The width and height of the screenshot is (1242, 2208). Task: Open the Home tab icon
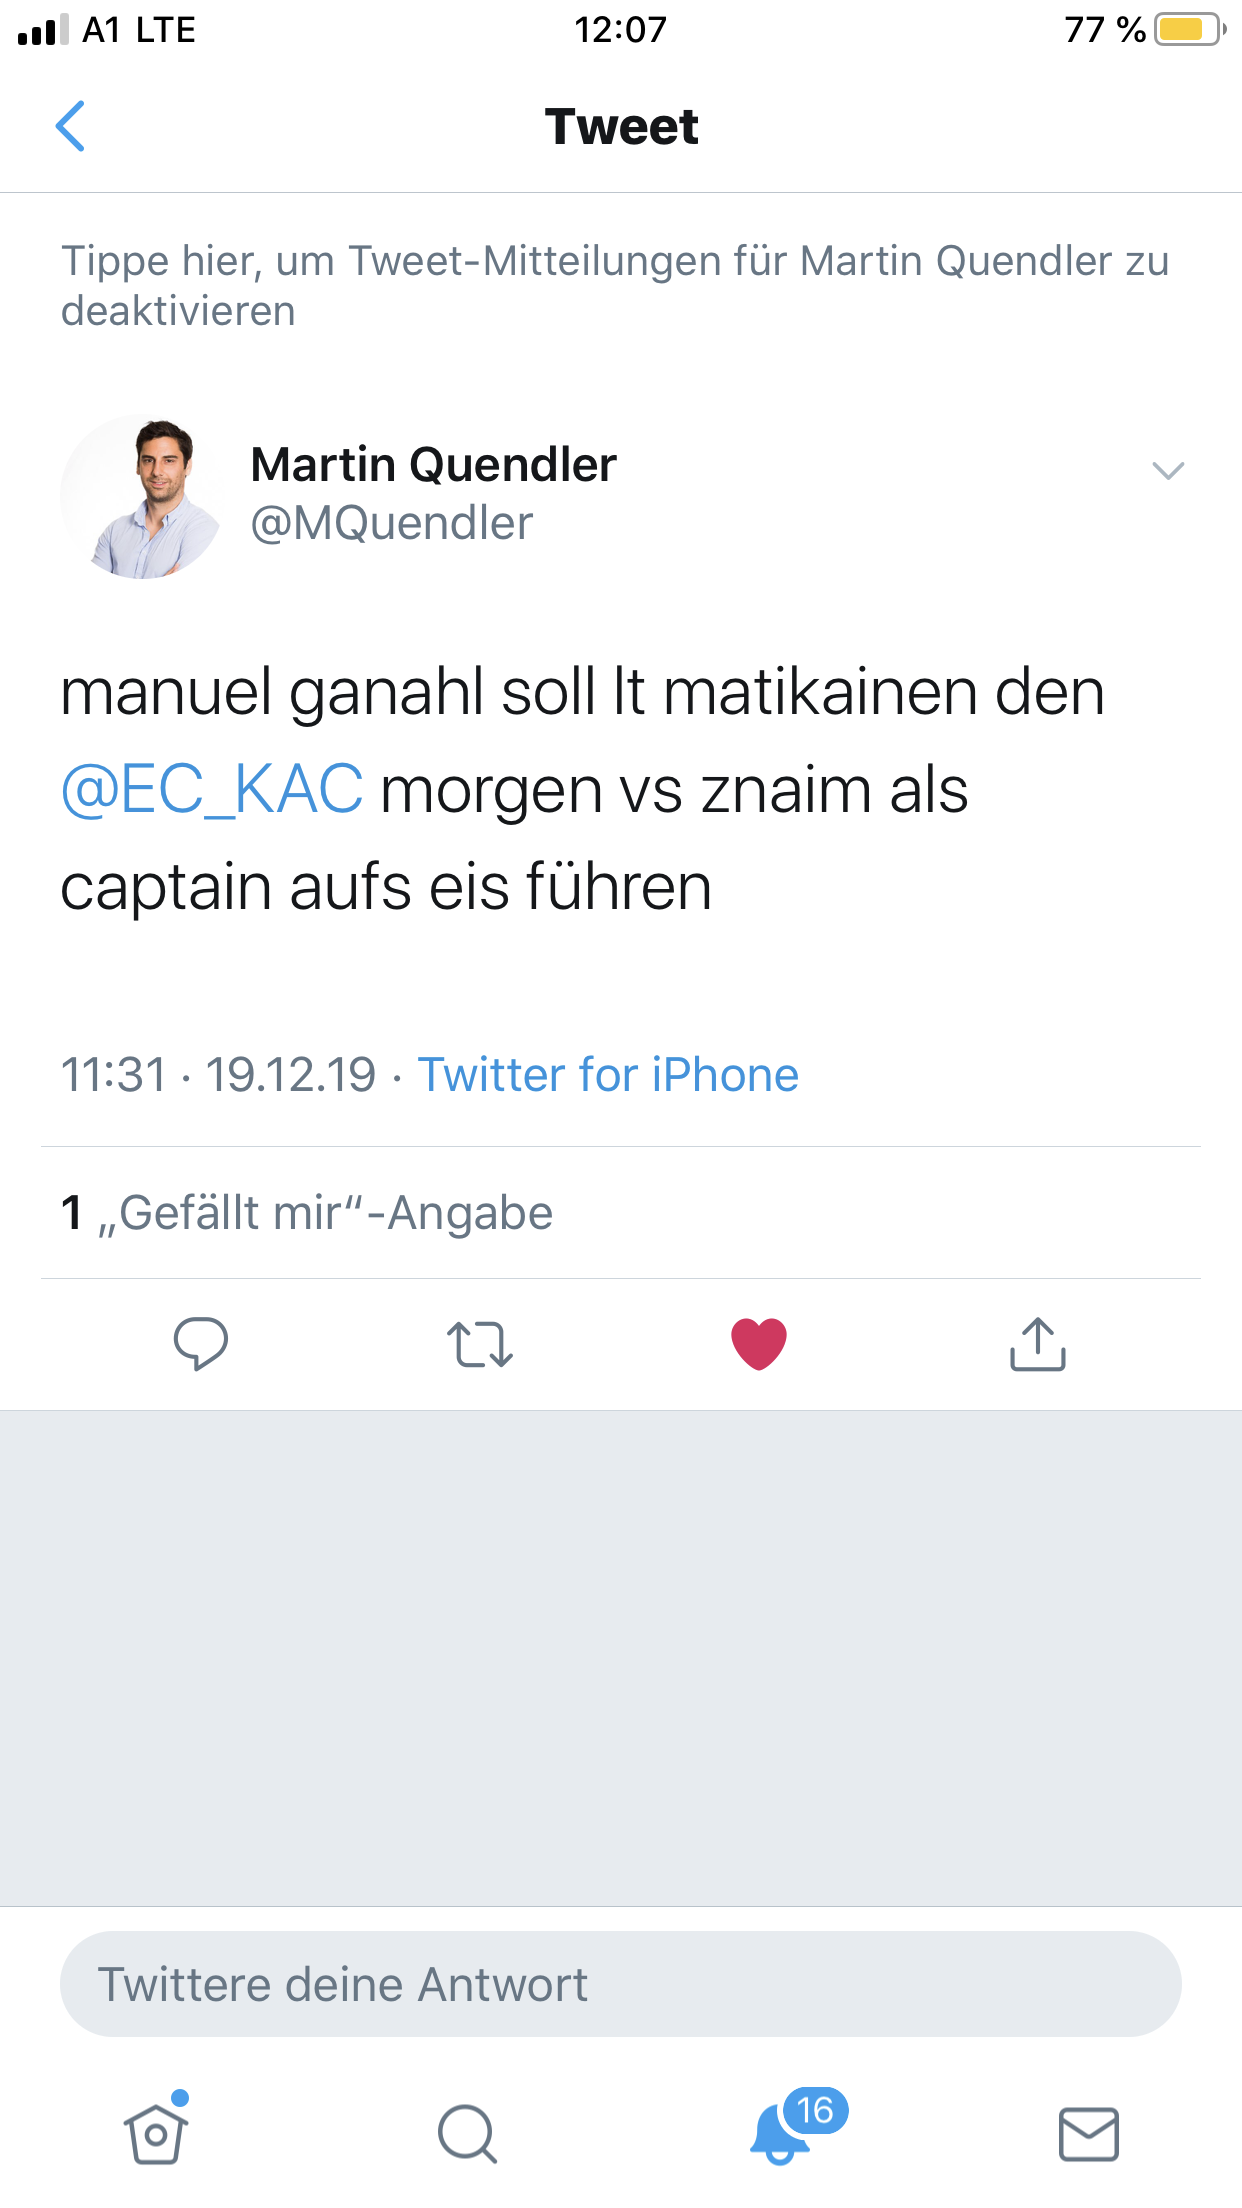click(x=156, y=2133)
